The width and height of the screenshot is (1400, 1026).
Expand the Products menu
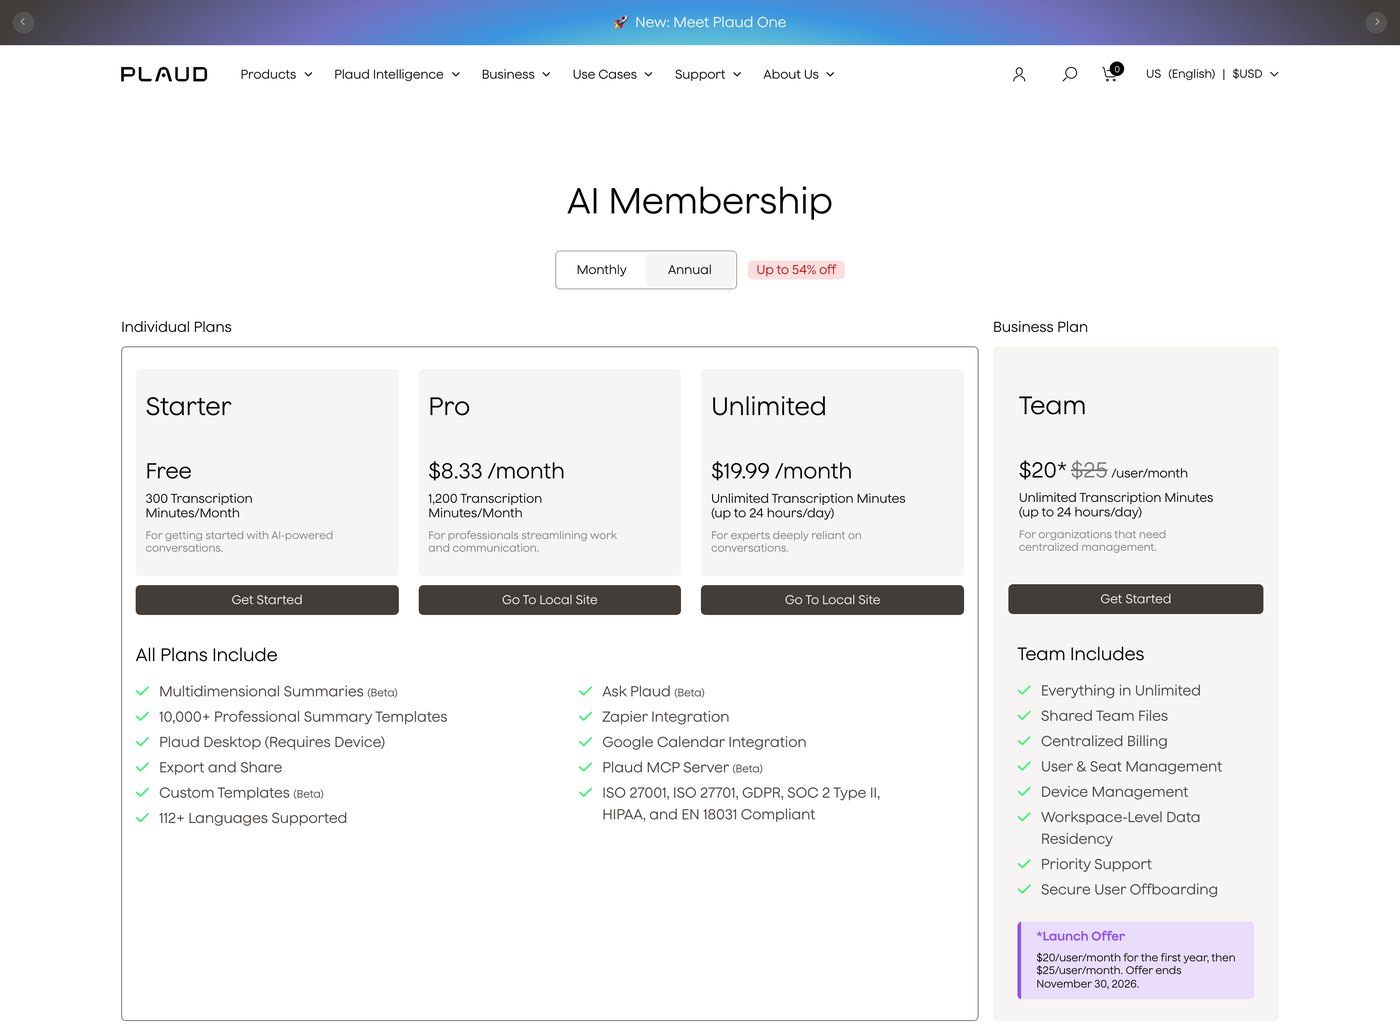pyautogui.click(x=276, y=74)
